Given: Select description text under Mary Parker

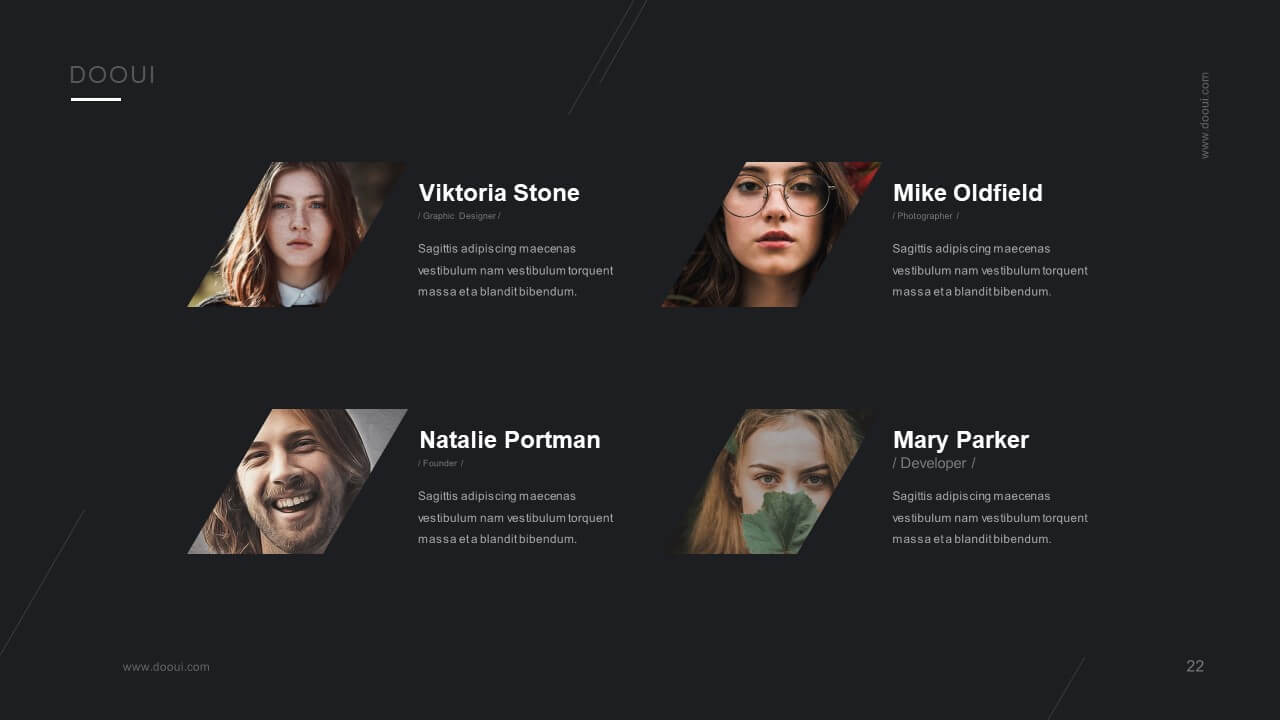Looking at the screenshot, I should 990,517.
